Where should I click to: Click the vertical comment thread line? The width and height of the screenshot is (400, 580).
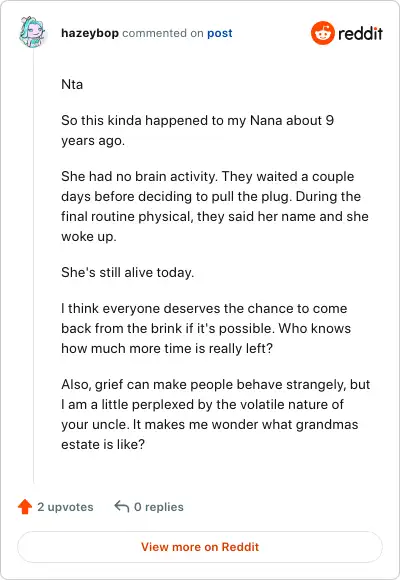[x=33, y=266]
